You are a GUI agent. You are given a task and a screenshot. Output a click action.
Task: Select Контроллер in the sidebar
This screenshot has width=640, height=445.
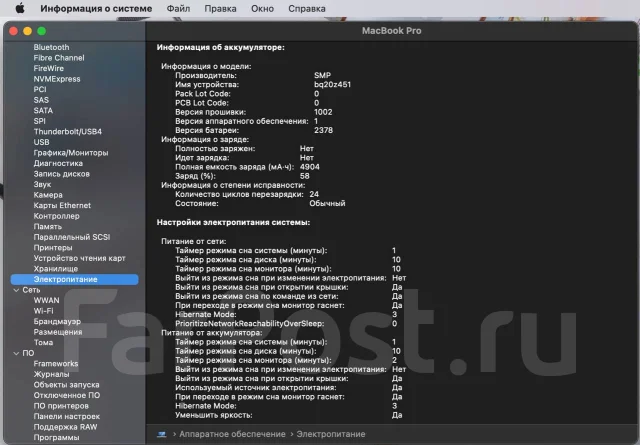pos(56,216)
